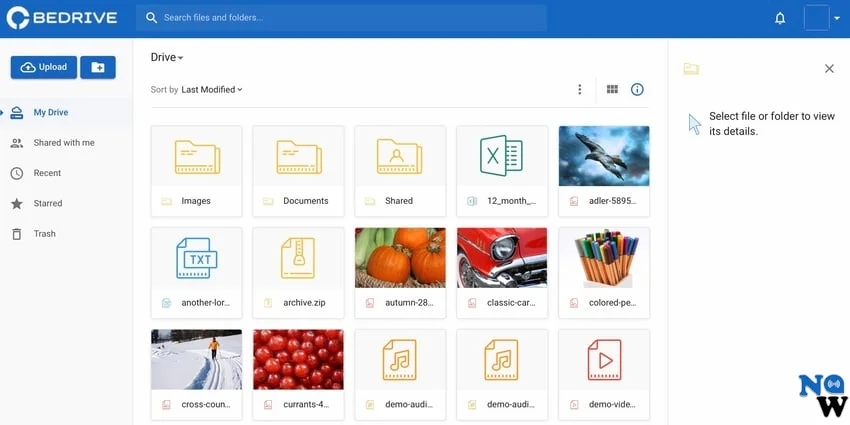
Task: Toggle the details info panel
Action: coord(637,90)
